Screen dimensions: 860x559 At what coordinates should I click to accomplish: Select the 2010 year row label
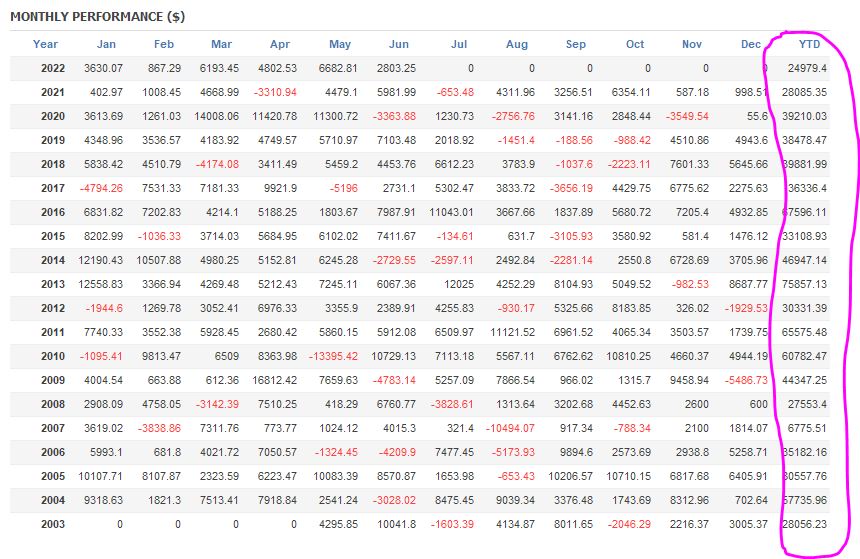[53, 357]
